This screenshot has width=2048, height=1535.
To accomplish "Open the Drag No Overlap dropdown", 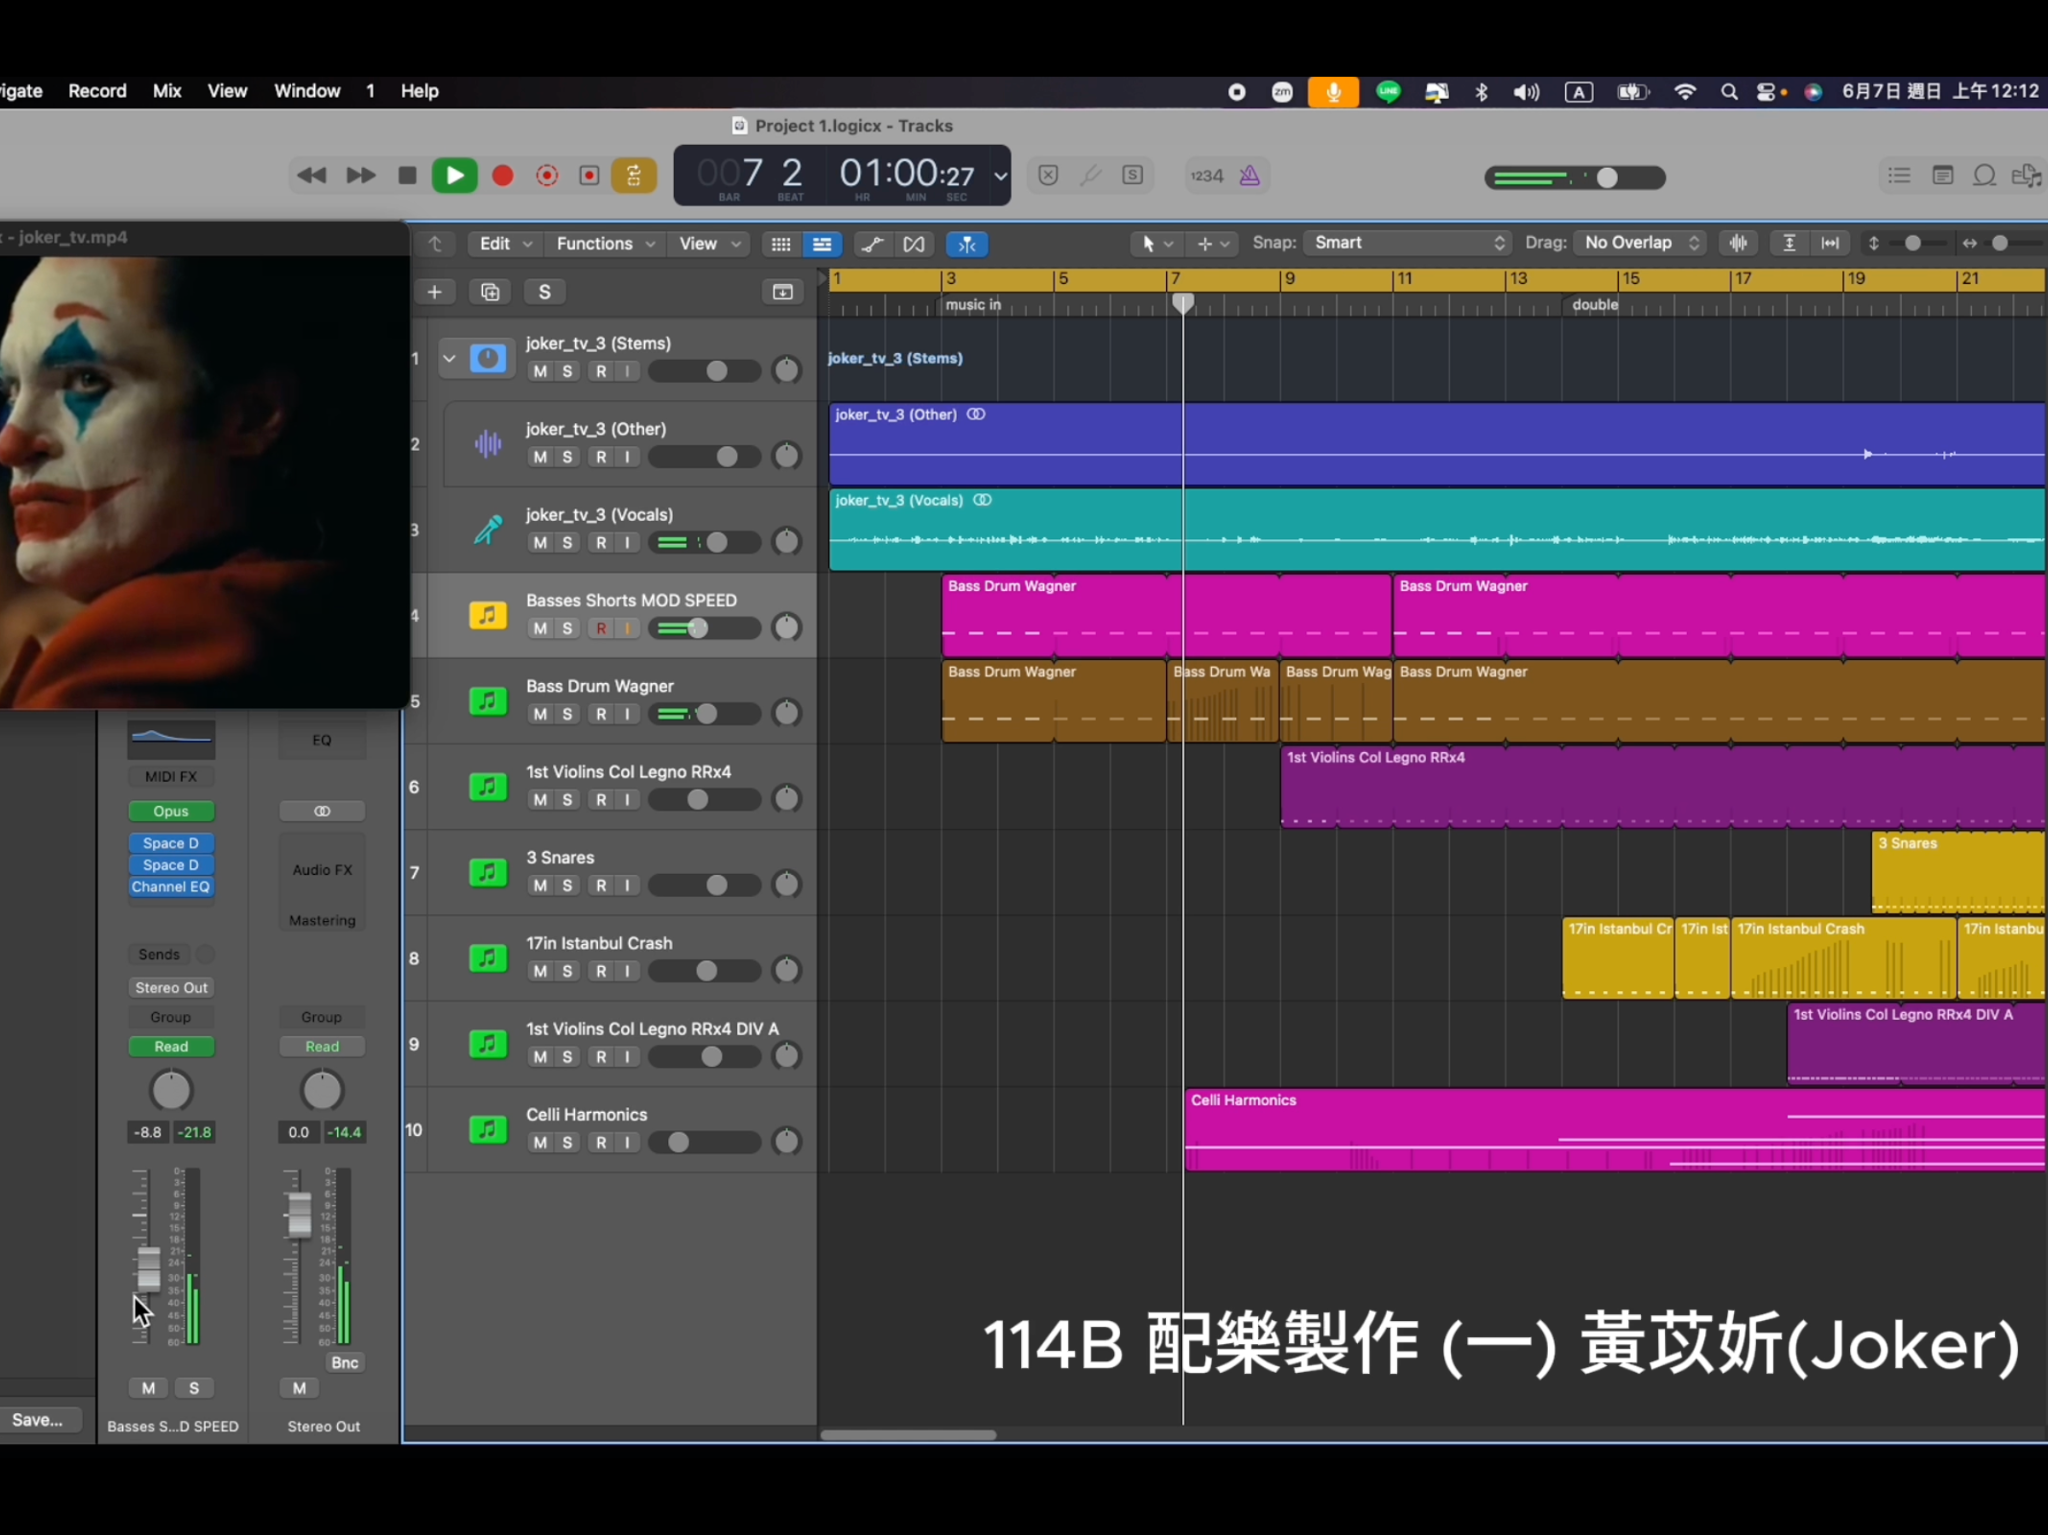I will pos(1640,243).
